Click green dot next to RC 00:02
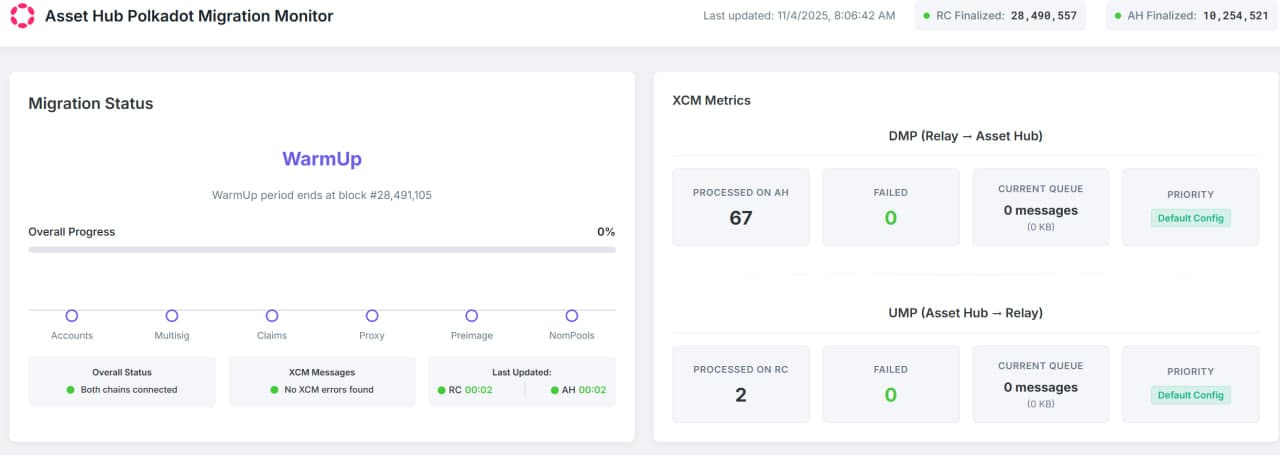The height and width of the screenshot is (455, 1280). (441, 390)
